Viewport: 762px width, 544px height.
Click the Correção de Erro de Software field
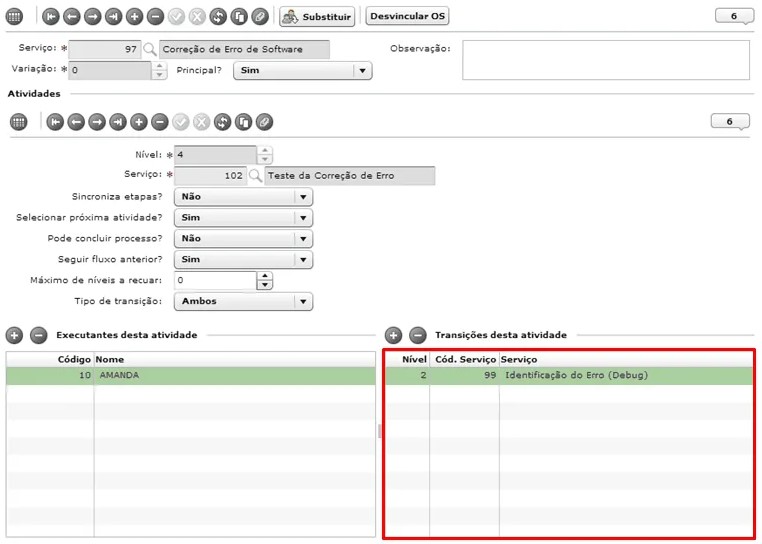(x=244, y=50)
